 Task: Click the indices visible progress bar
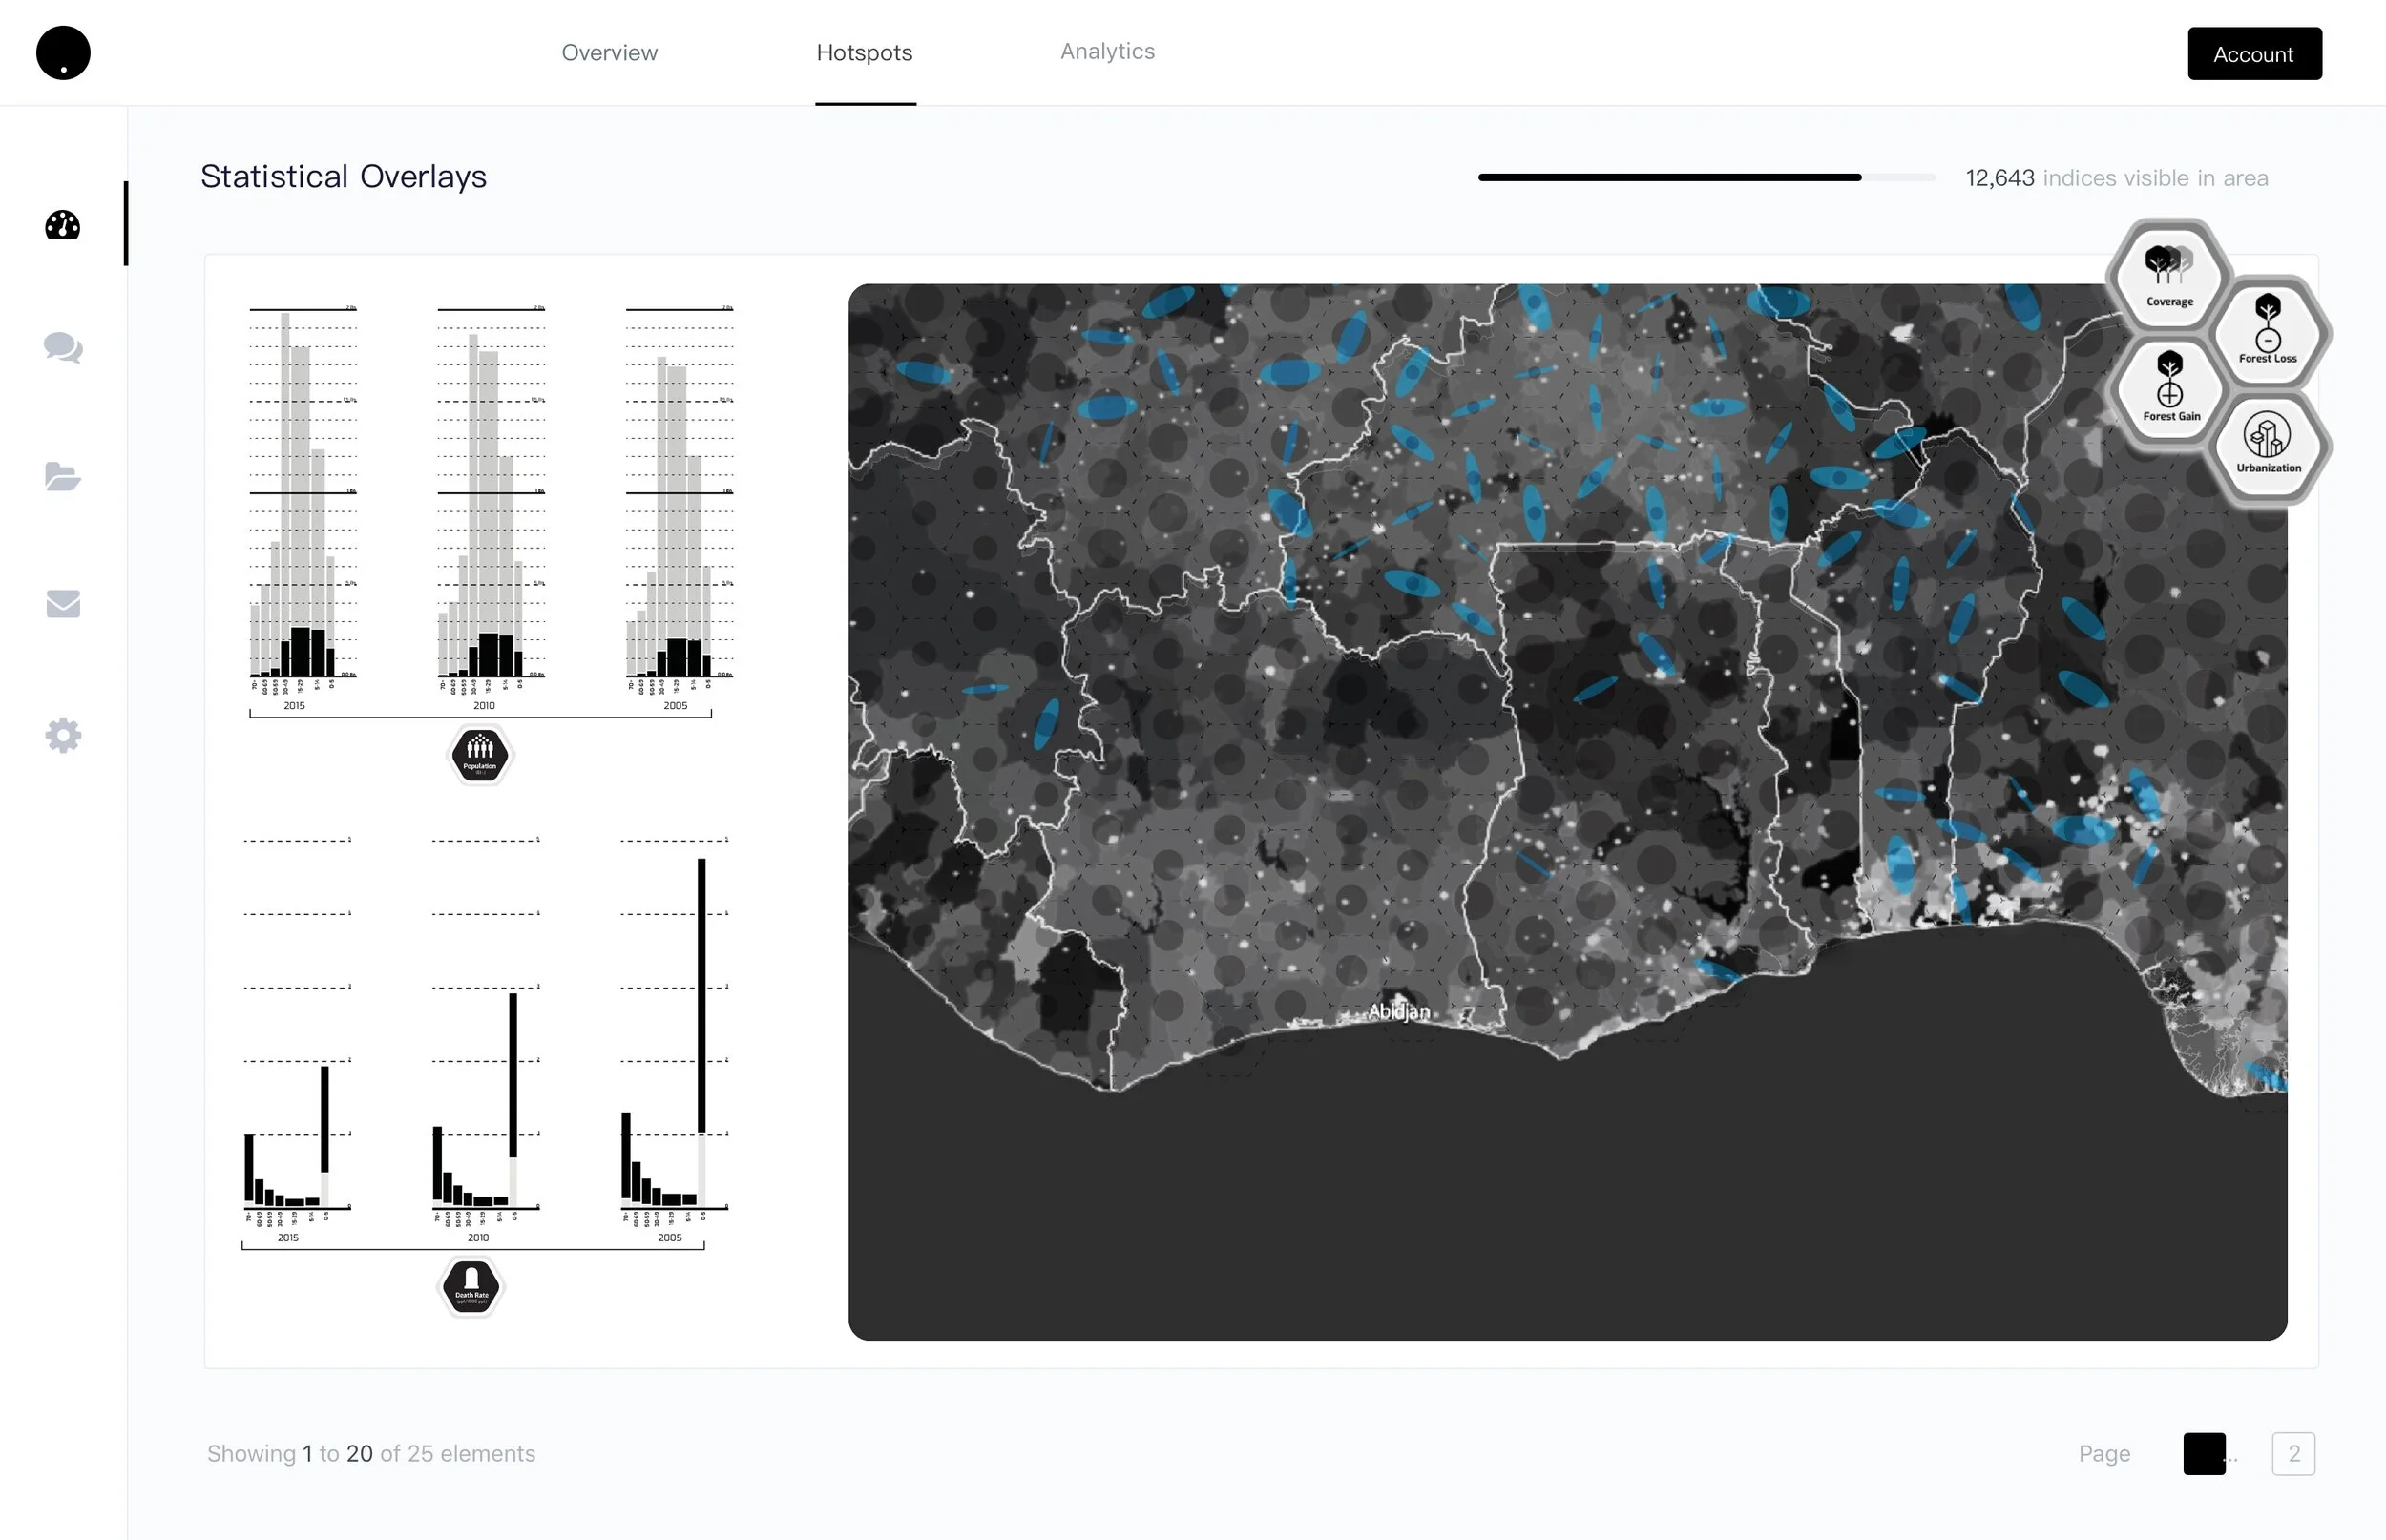[x=1706, y=178]
